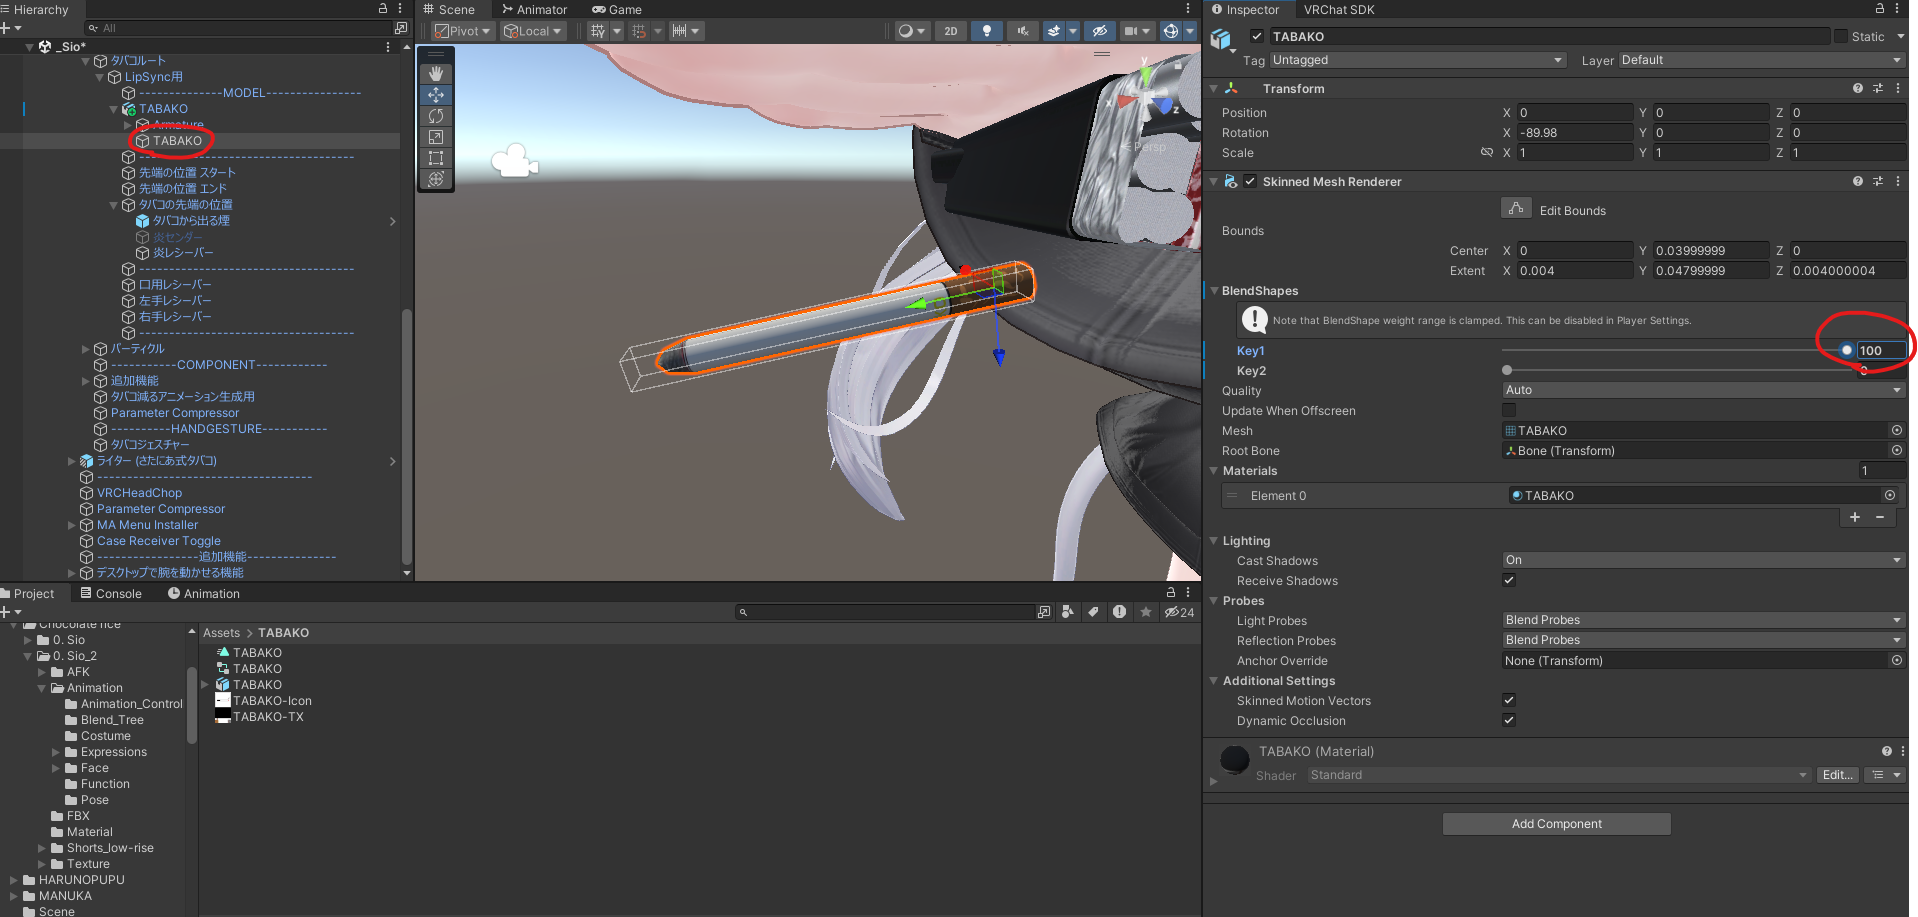Collapse the BlendShapes section
The width and height of the screenshot is (1918, 917).
click(1214, 291)
